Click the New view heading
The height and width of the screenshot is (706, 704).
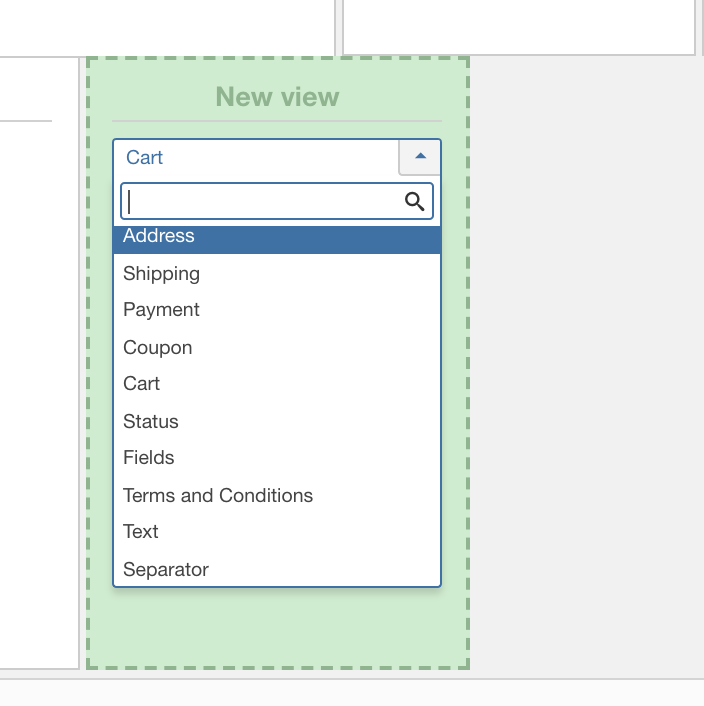277,97
